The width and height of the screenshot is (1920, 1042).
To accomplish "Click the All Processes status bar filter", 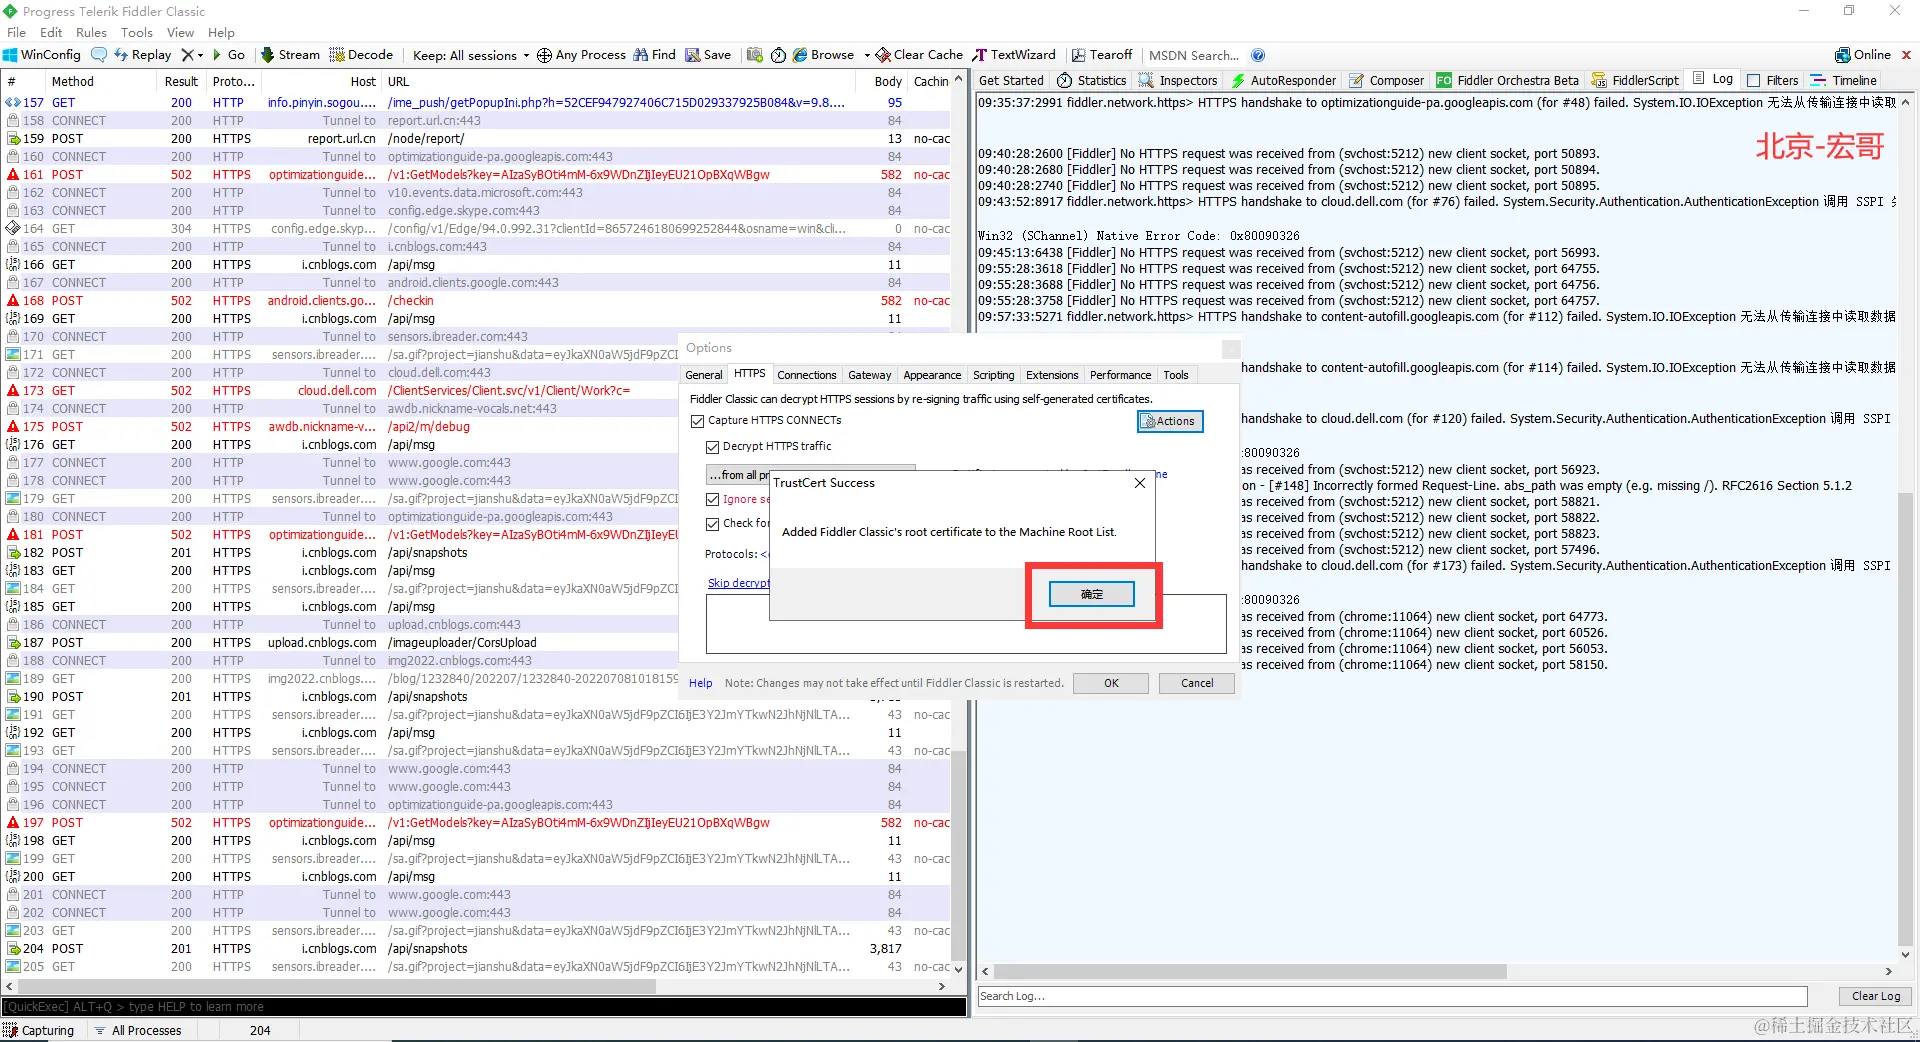I will coord(138,1030).
